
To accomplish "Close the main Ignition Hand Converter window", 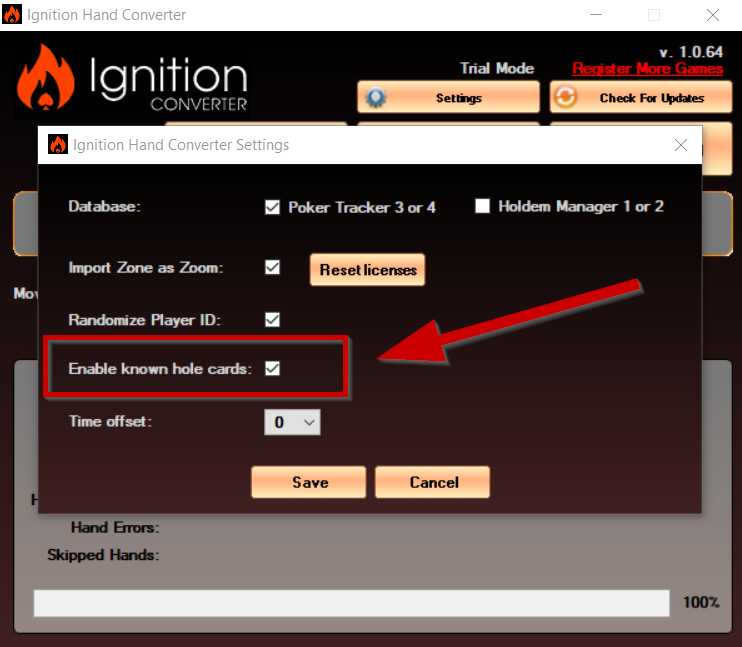I will click(x=713, y=15).
